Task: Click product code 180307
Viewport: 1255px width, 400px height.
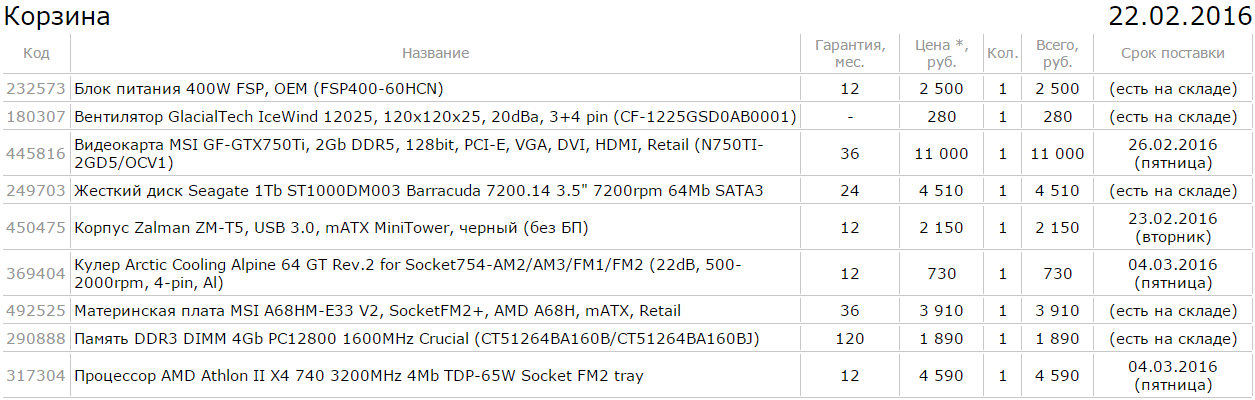Action: [x=36, y=117]
